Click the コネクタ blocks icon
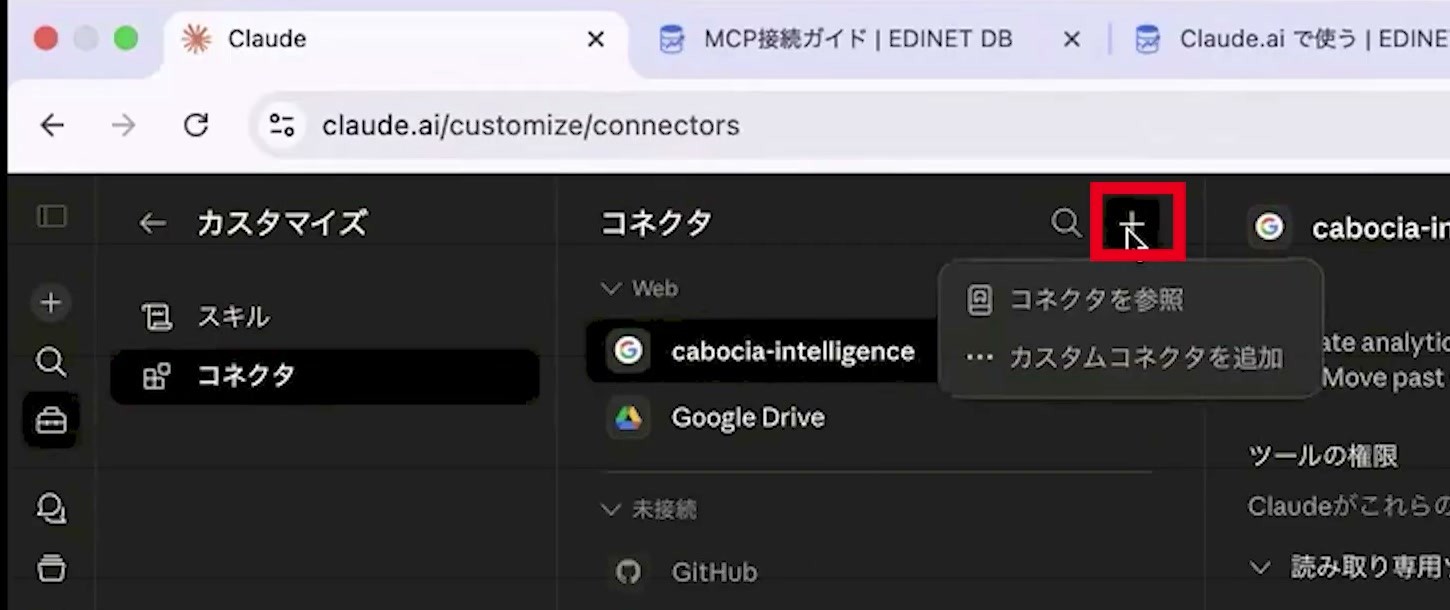 tap(156, 376)
